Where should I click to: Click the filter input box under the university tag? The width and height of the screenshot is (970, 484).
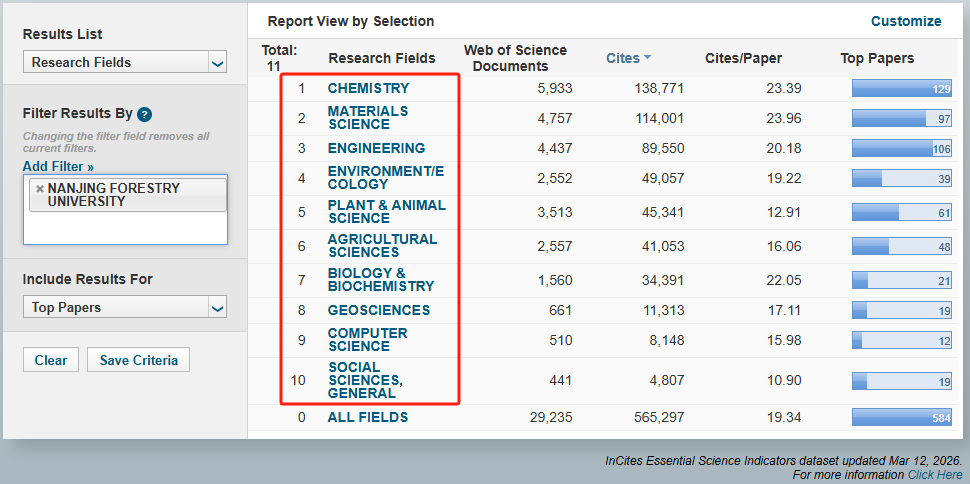pos(125,229)
